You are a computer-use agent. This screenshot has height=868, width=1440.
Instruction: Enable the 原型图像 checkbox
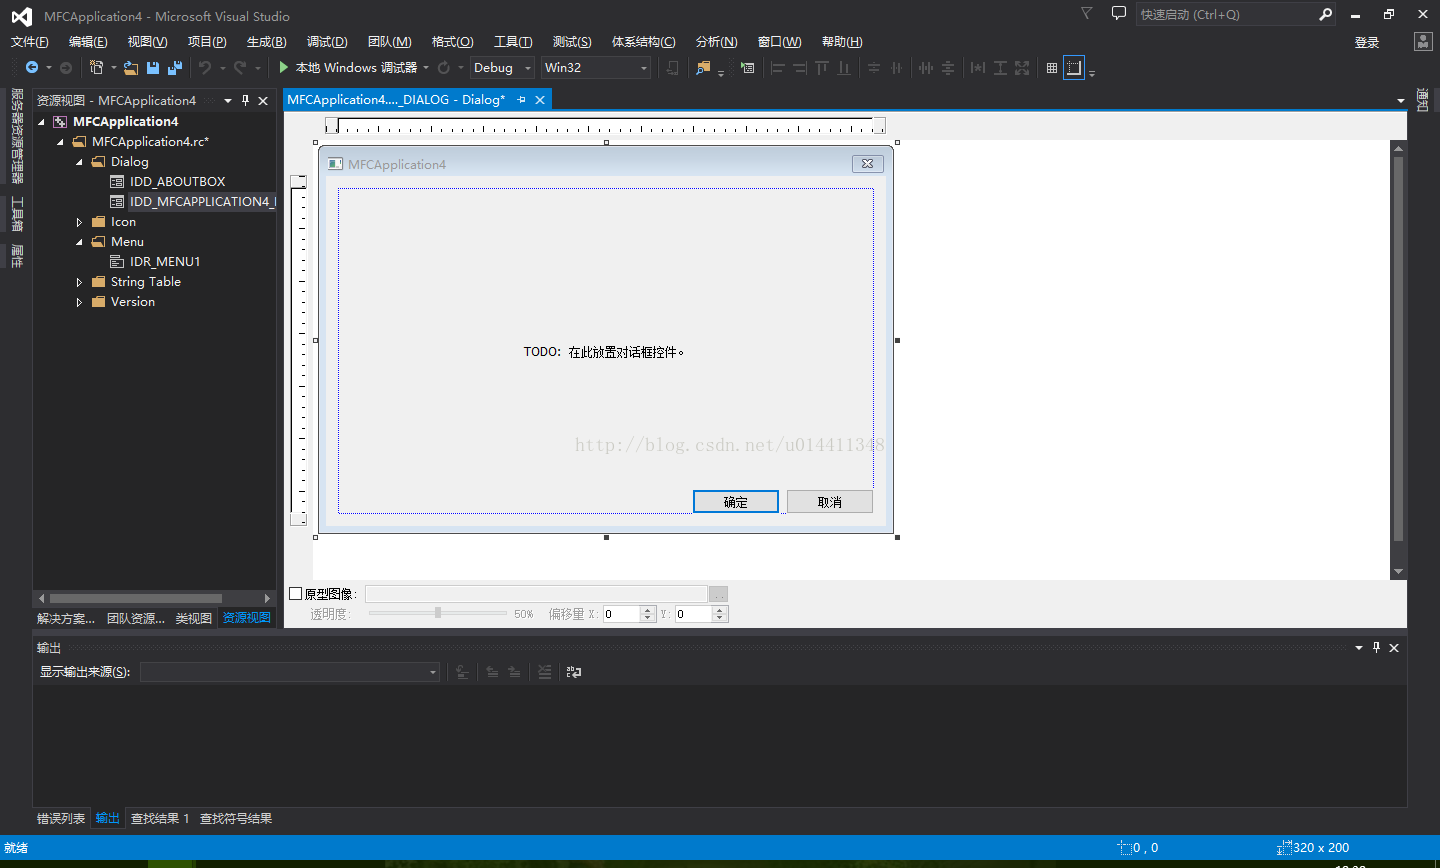point(296,593)
